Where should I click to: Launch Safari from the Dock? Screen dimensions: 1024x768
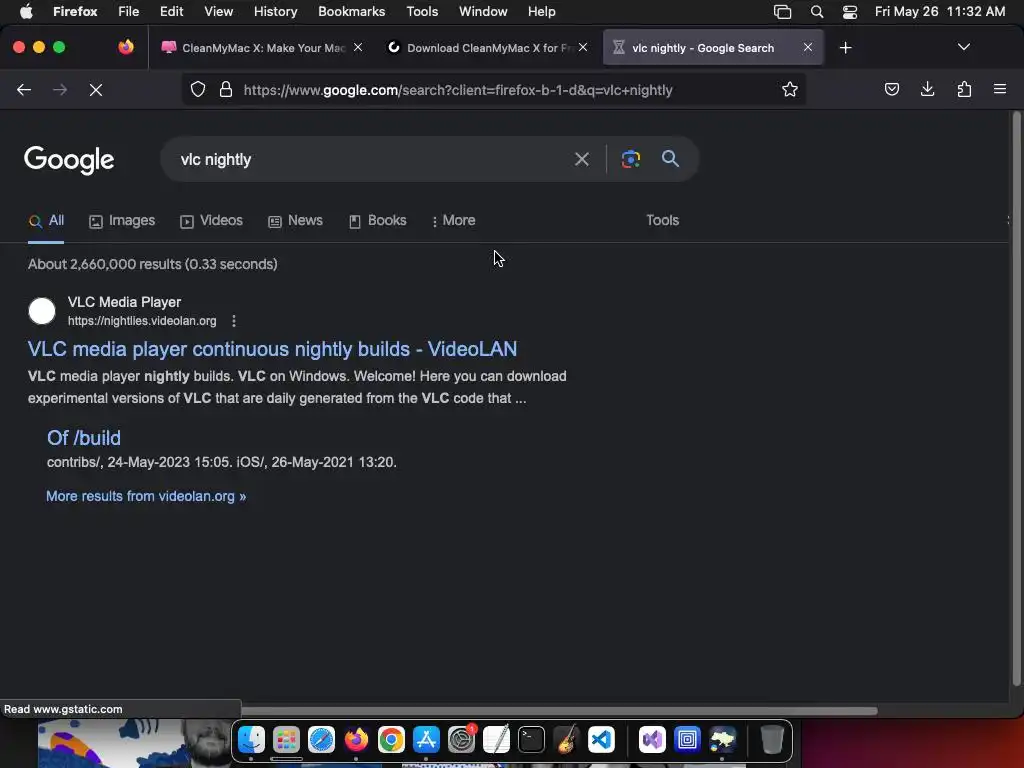[321, 739]
